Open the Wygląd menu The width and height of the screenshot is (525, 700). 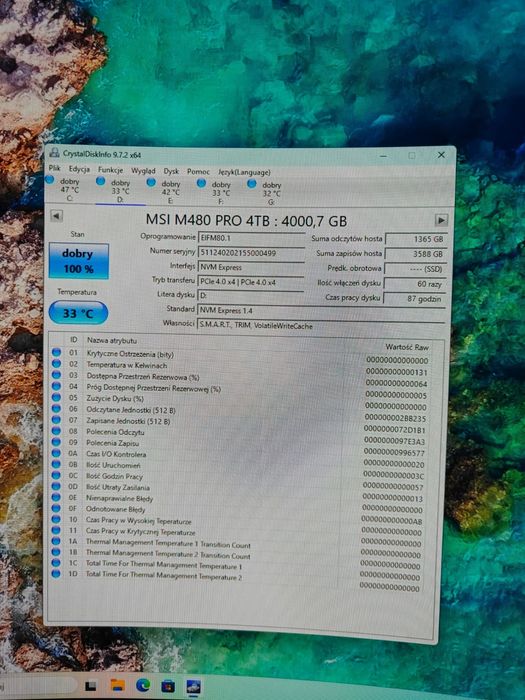[143, 171]
